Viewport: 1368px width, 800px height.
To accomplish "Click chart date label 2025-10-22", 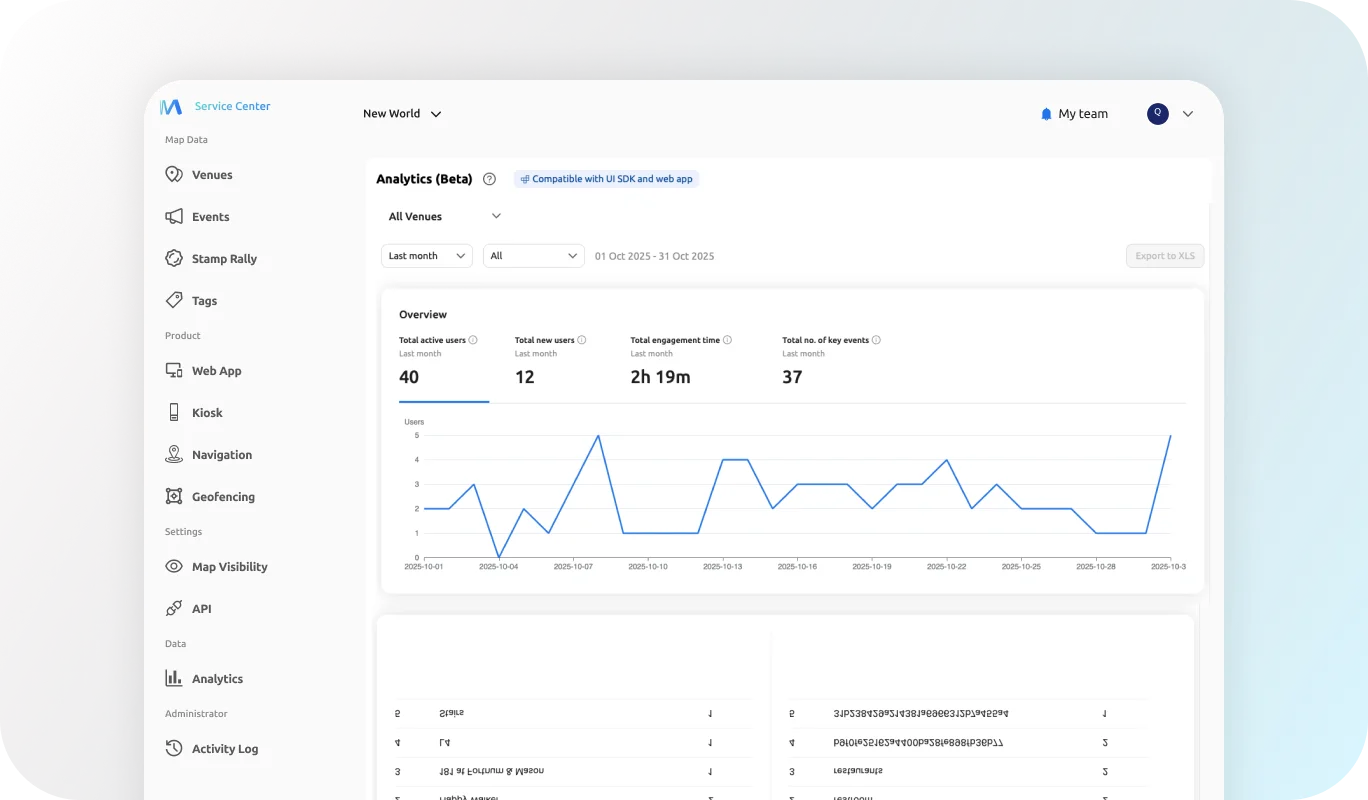I will click(x=946, y=566).
